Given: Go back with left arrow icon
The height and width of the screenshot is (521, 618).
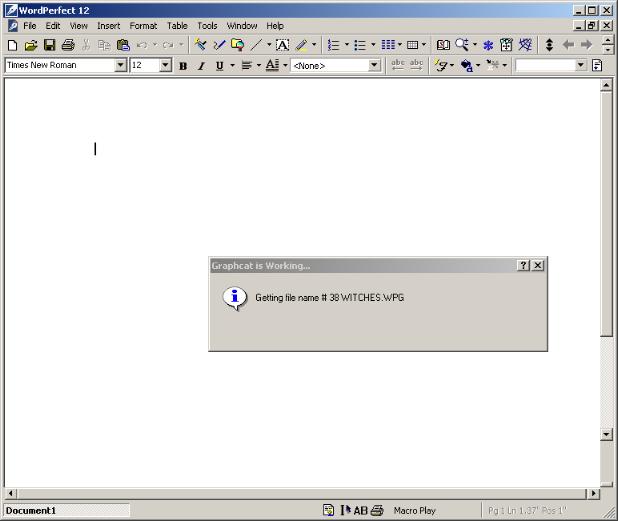Looking at the screenshot, I should click(568, 45).
